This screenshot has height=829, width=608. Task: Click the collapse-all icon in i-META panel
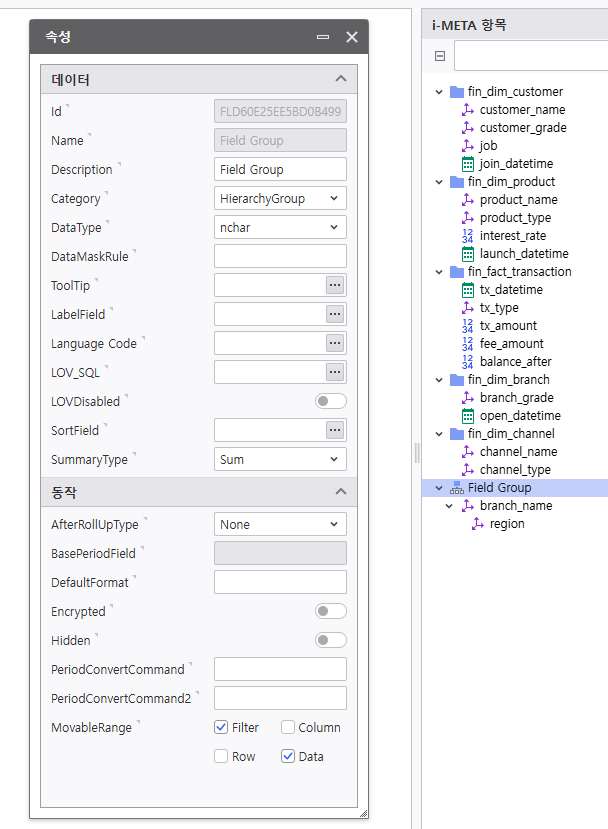440,56
